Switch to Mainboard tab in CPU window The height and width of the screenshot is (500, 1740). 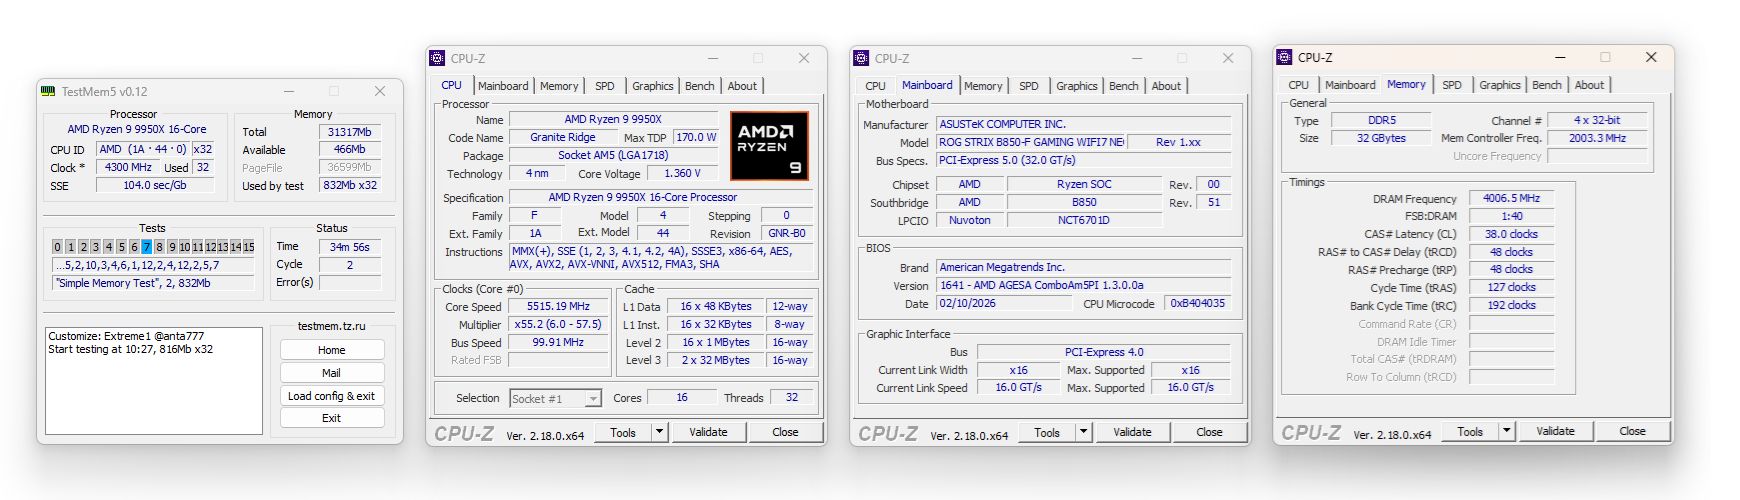click(503, 86)
